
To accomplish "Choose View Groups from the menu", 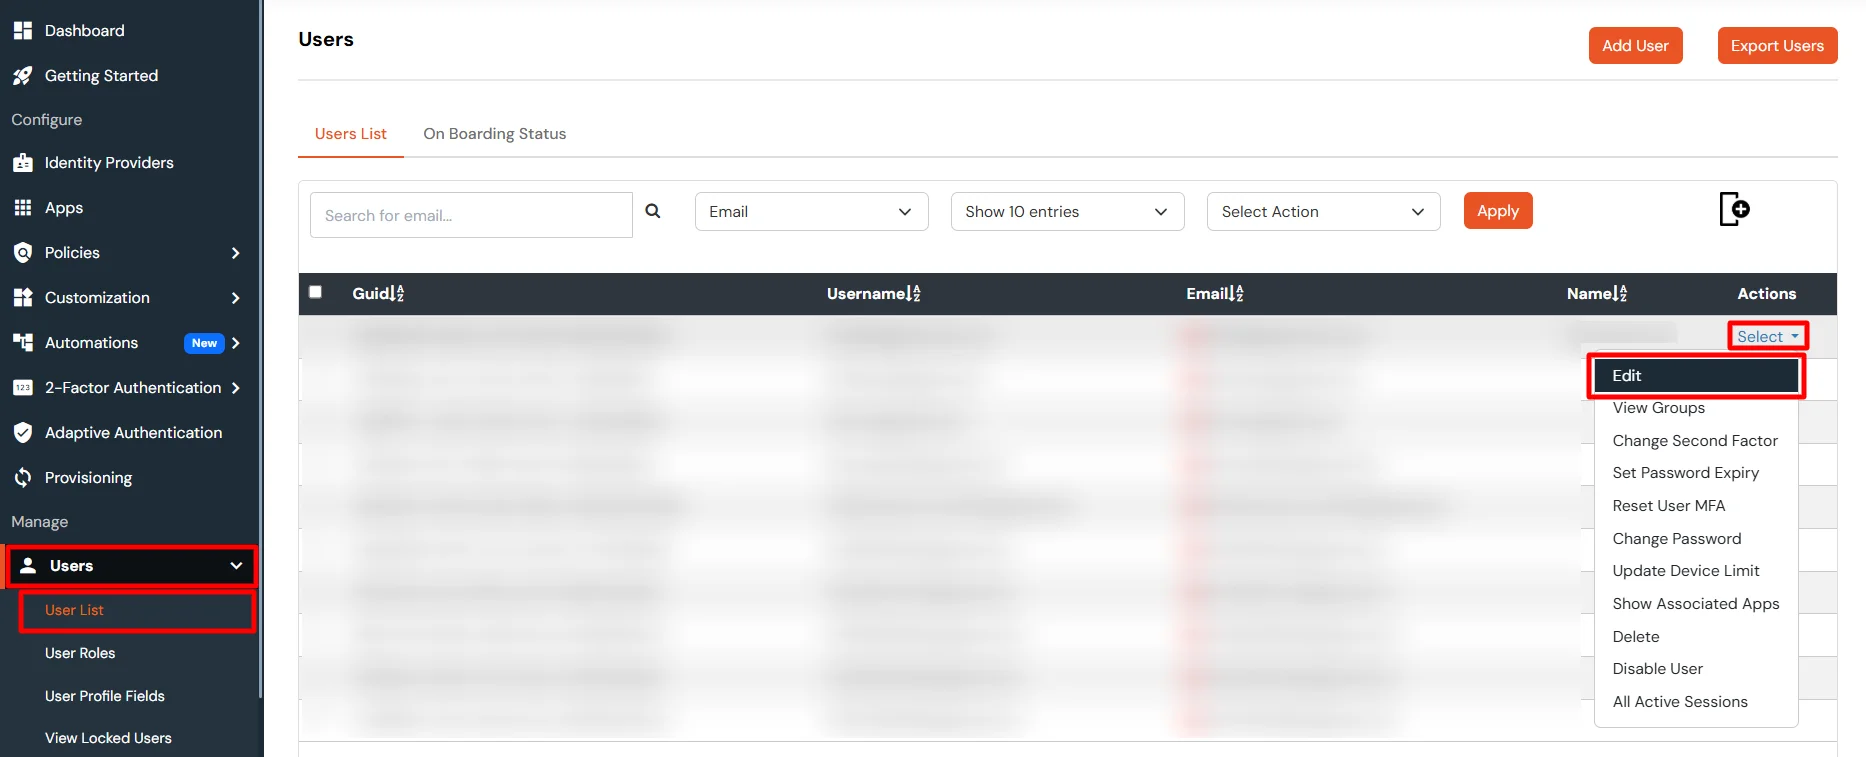I will pyautogui.click(x=1696, y=408).
